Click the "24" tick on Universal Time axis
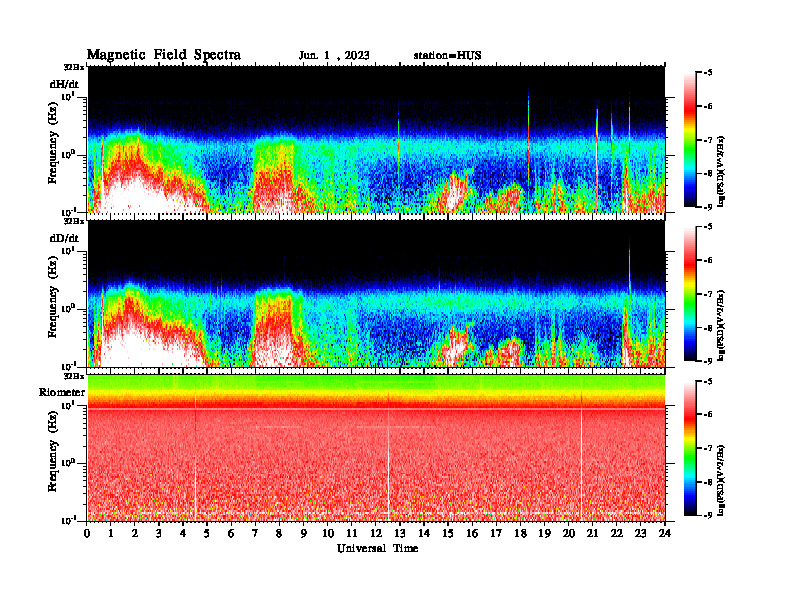792x612 pixels. 665,534
